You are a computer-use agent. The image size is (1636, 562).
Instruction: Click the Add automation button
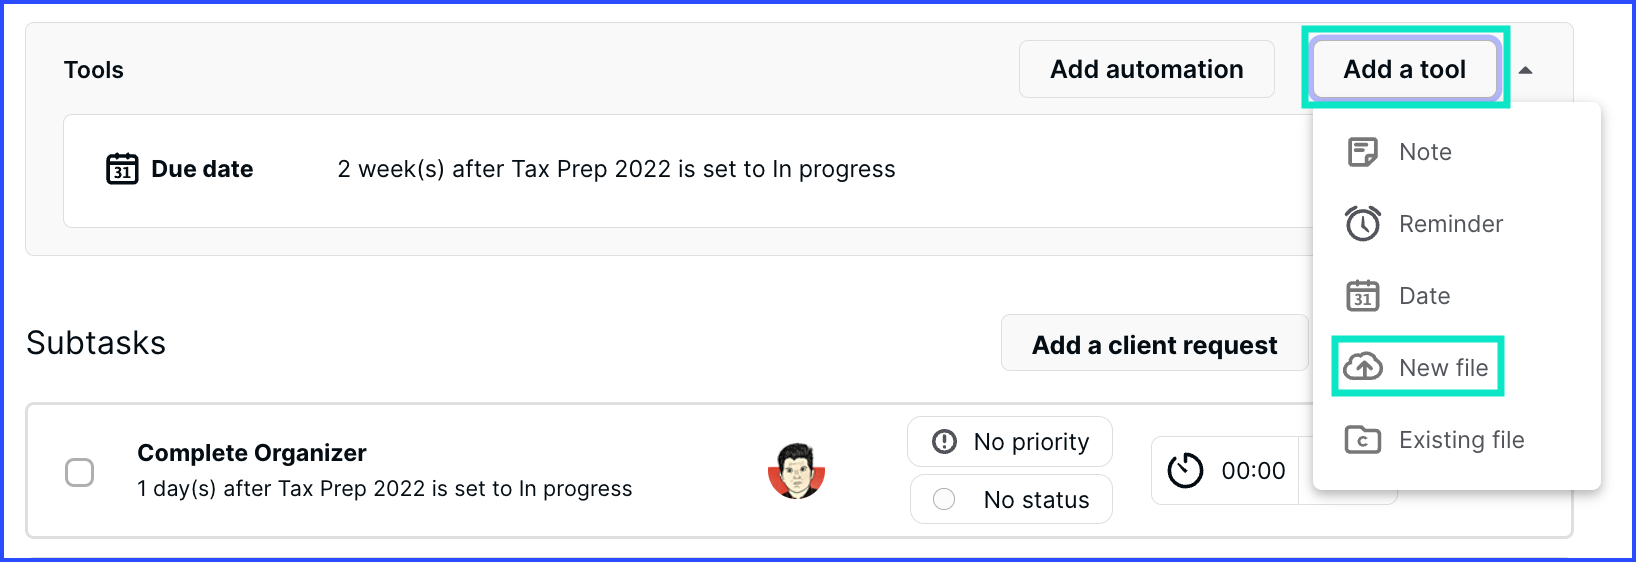click(x=1147, y=69)
